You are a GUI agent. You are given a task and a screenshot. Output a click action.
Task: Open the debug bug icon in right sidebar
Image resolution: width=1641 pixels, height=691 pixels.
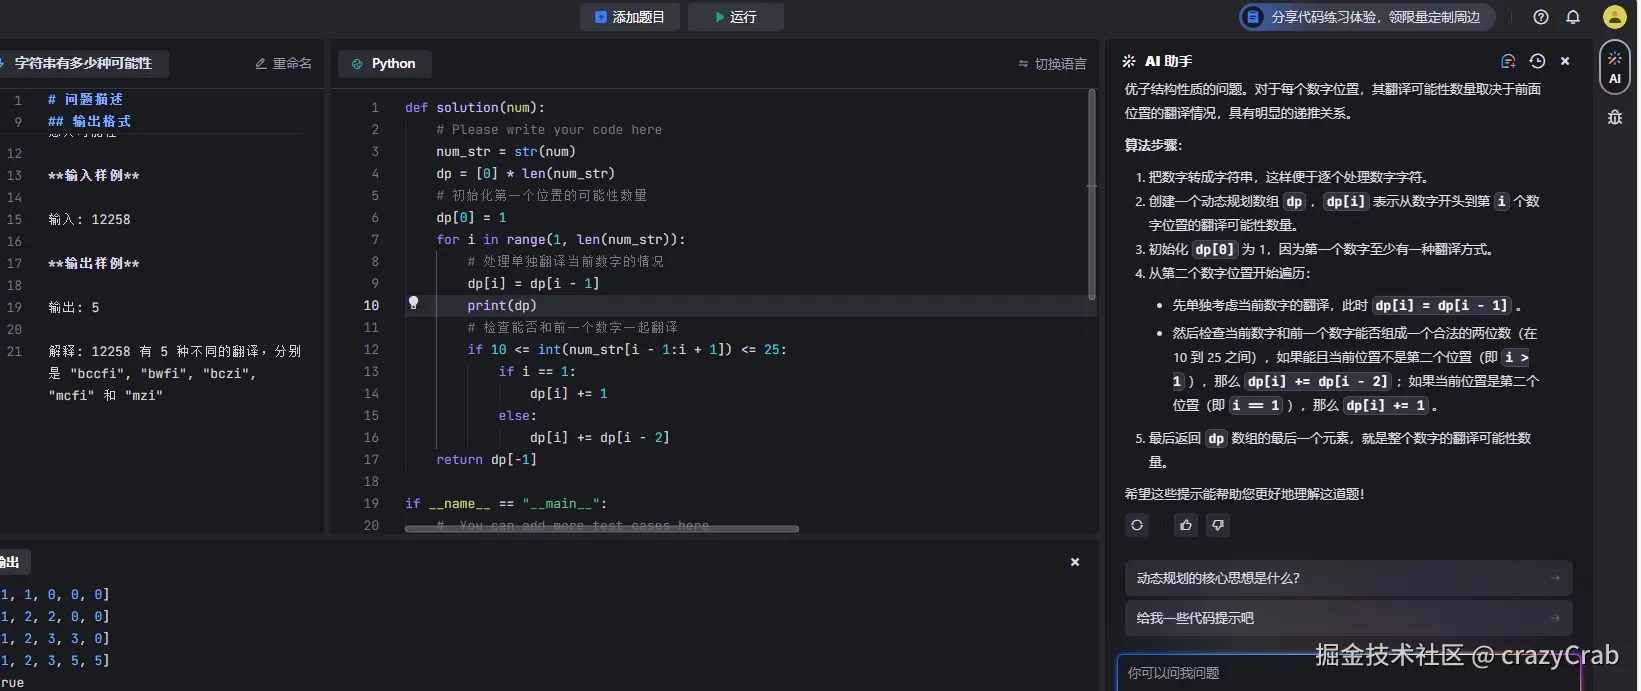pos(1615,117)
